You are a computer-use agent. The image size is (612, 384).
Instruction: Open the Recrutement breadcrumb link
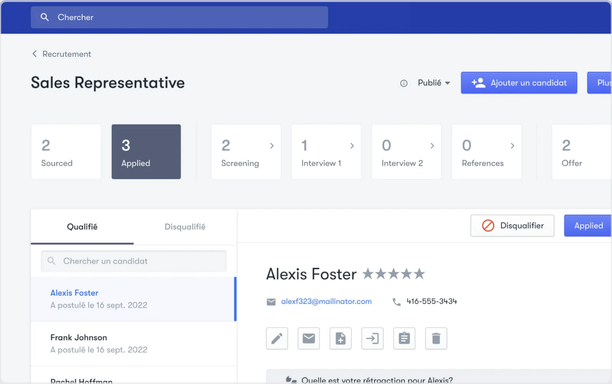click(66, 54)
